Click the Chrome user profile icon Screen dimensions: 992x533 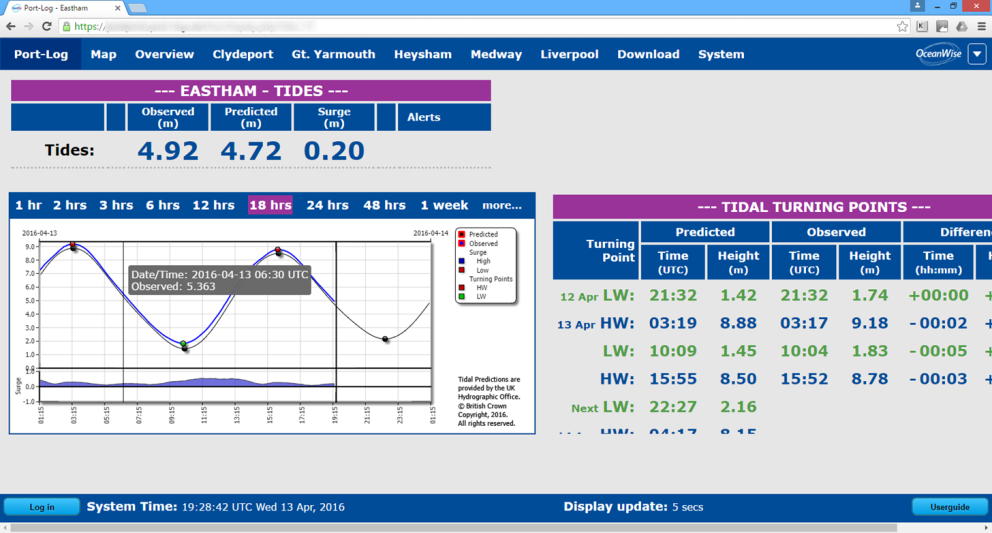pos(918,7)
